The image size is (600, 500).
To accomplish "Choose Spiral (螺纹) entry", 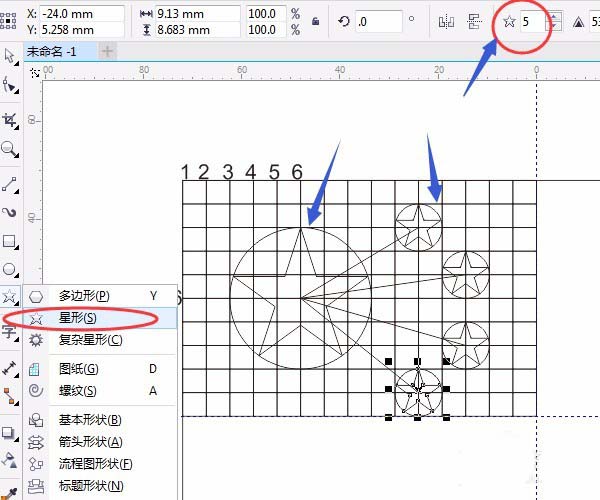I will [x=100, y=391].
